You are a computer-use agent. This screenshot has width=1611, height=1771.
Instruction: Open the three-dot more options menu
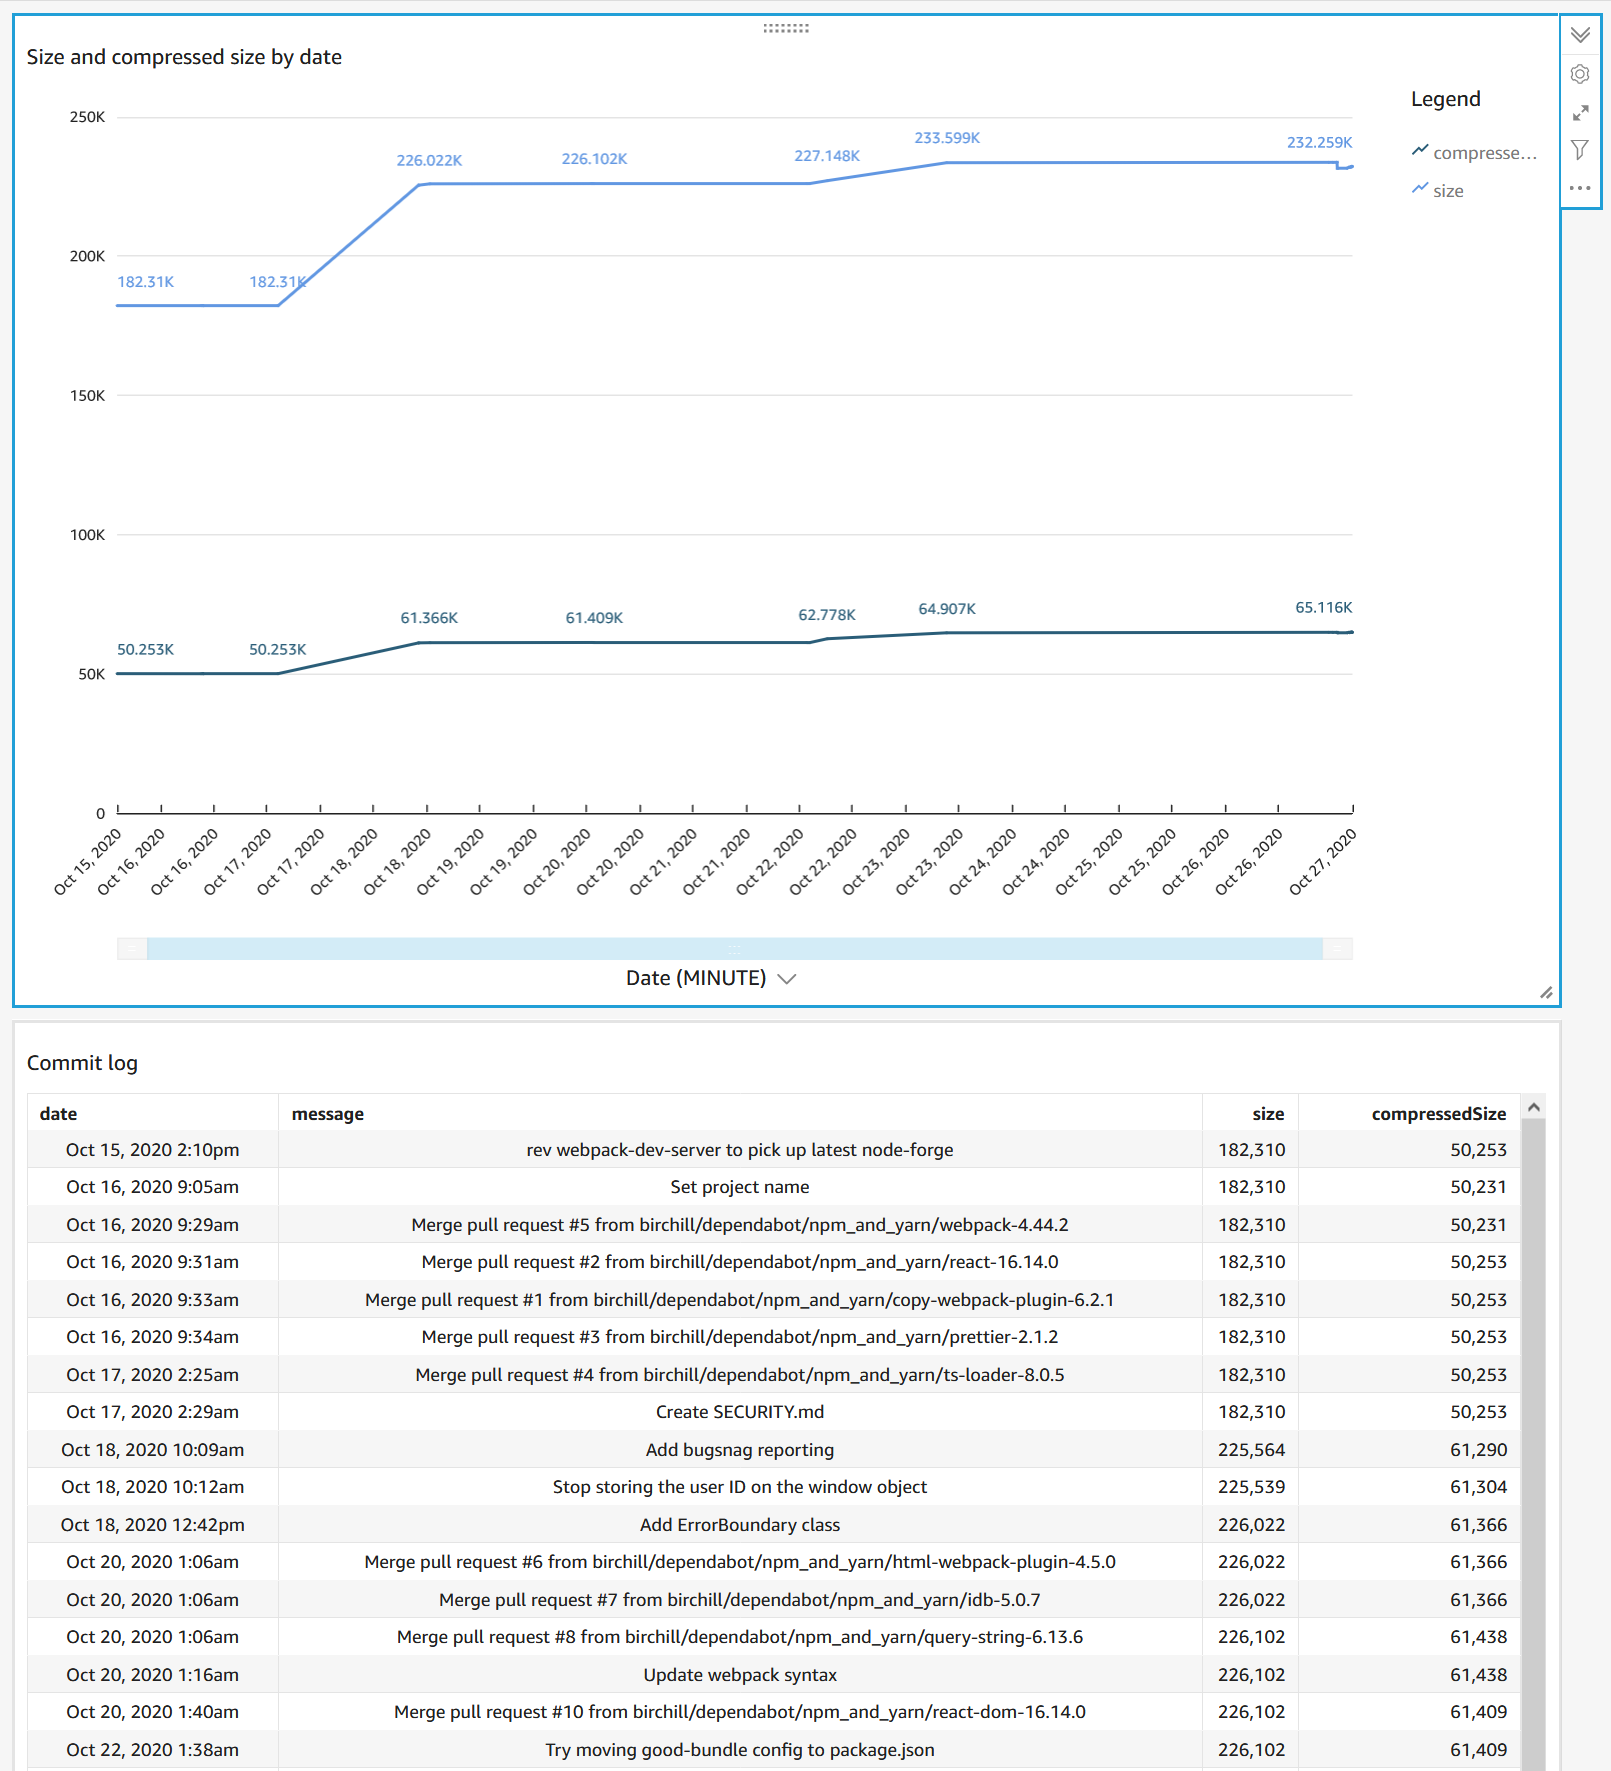point(1580,188)
